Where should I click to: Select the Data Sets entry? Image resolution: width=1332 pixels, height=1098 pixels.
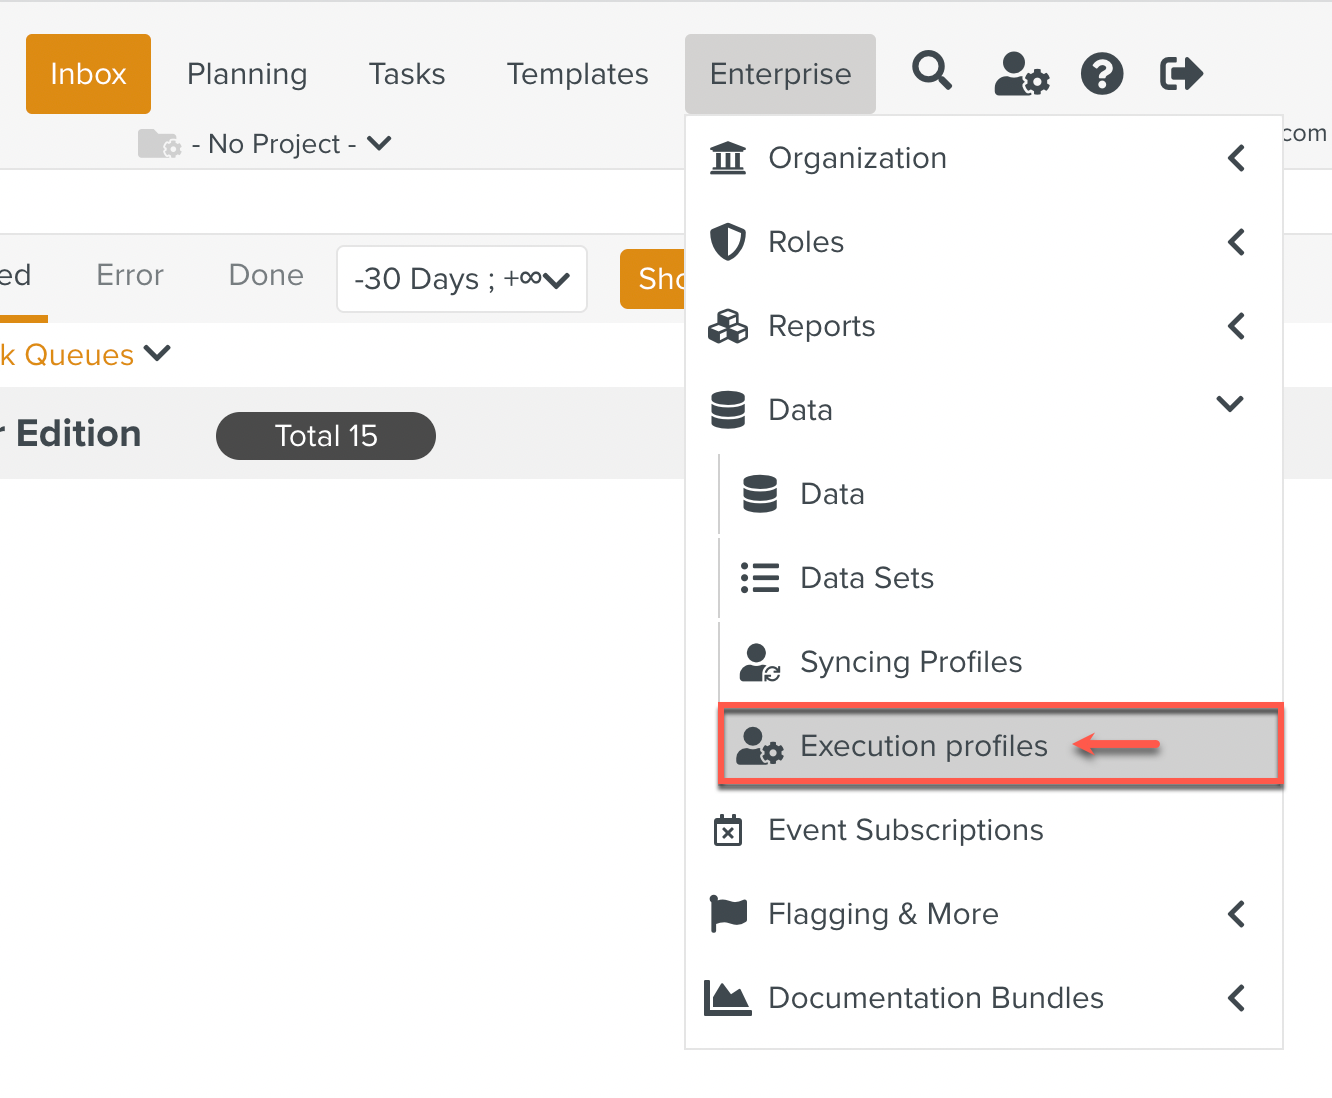(x=866, y=577)
